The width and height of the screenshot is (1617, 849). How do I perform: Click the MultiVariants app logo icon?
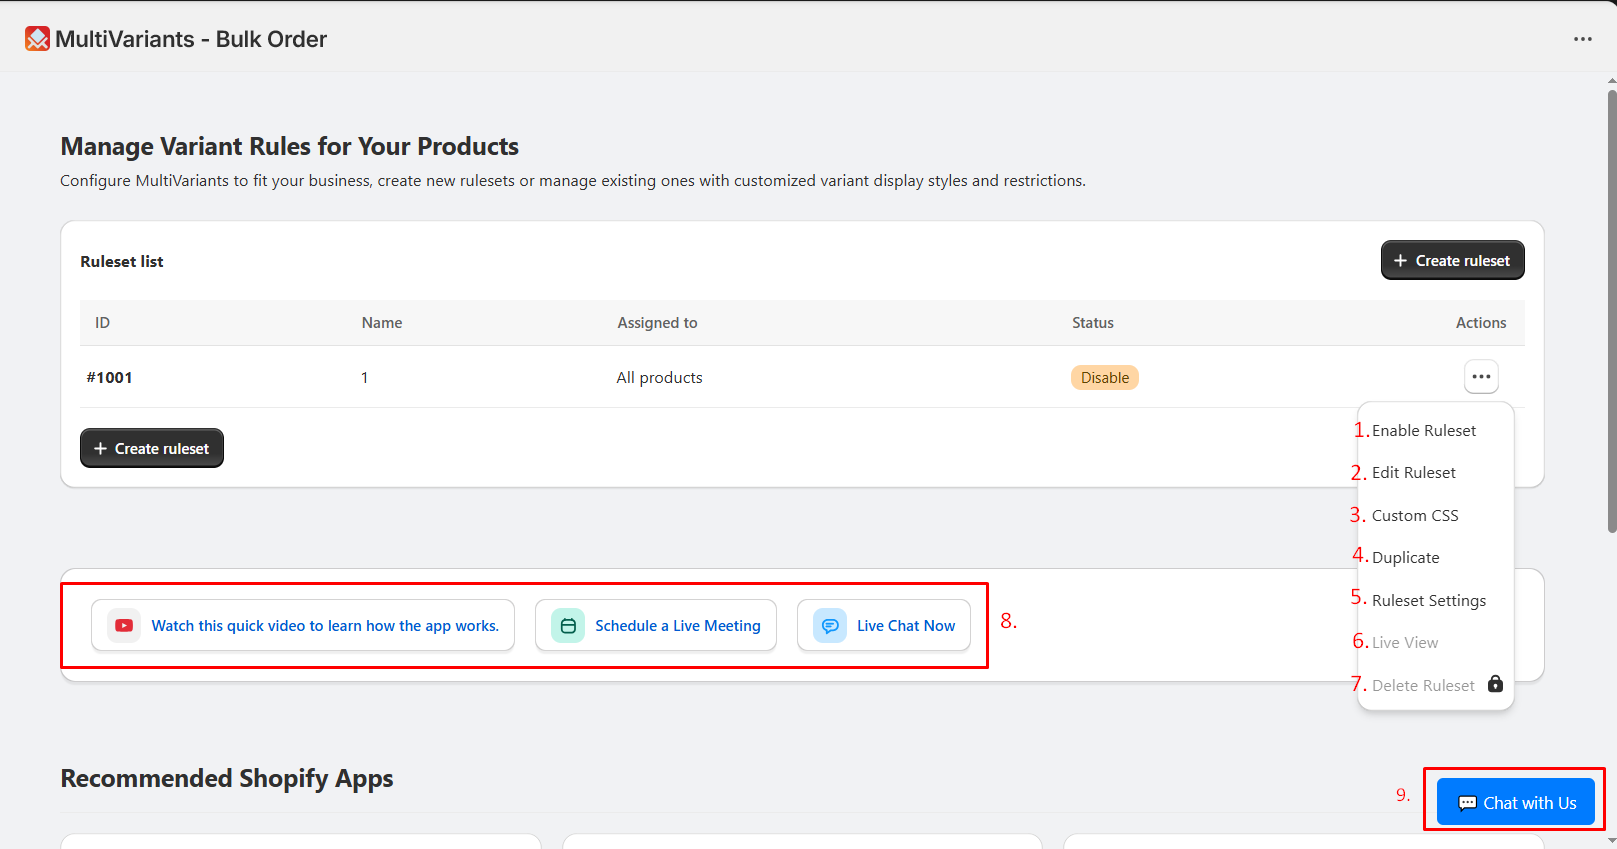[x=38, y=39]
